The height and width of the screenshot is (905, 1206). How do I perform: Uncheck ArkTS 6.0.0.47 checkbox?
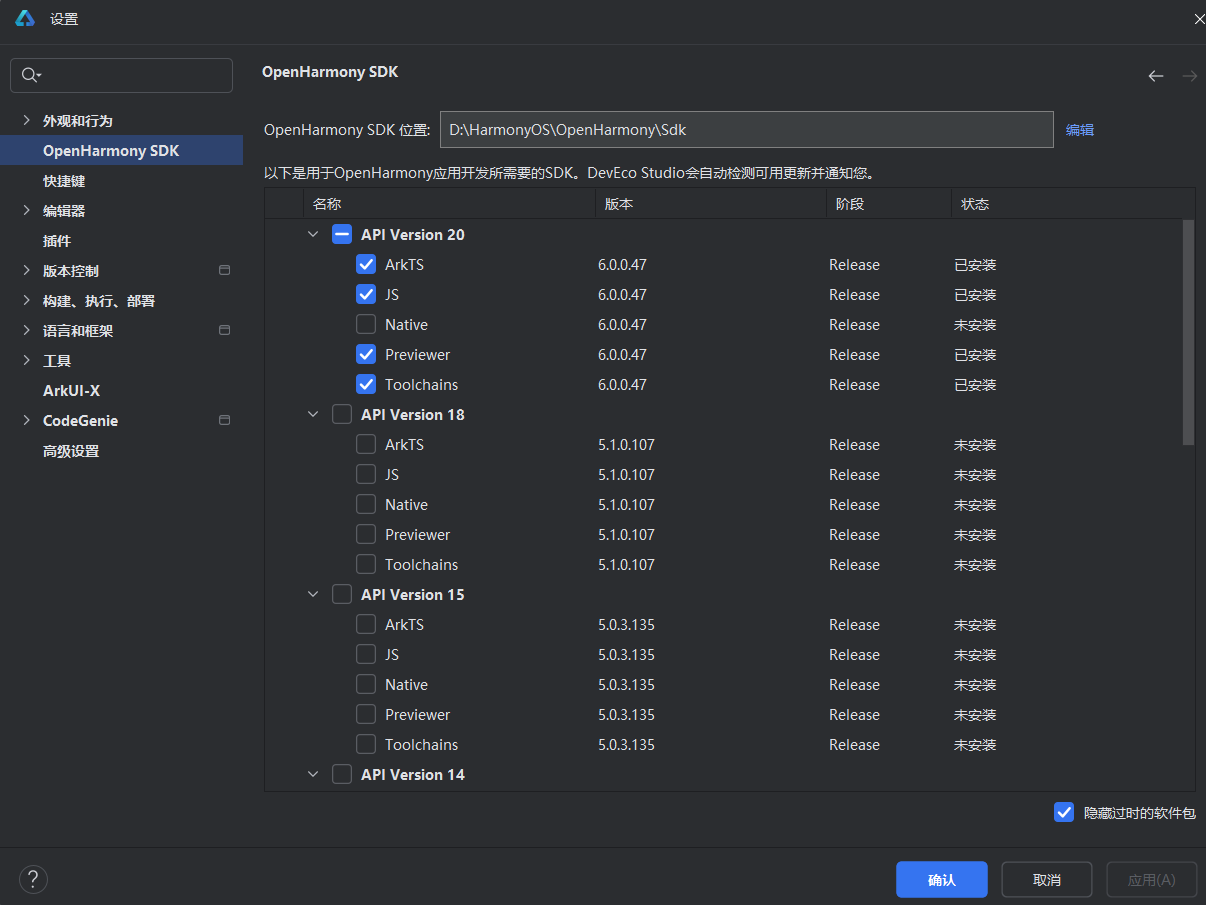tap(366, 264)
